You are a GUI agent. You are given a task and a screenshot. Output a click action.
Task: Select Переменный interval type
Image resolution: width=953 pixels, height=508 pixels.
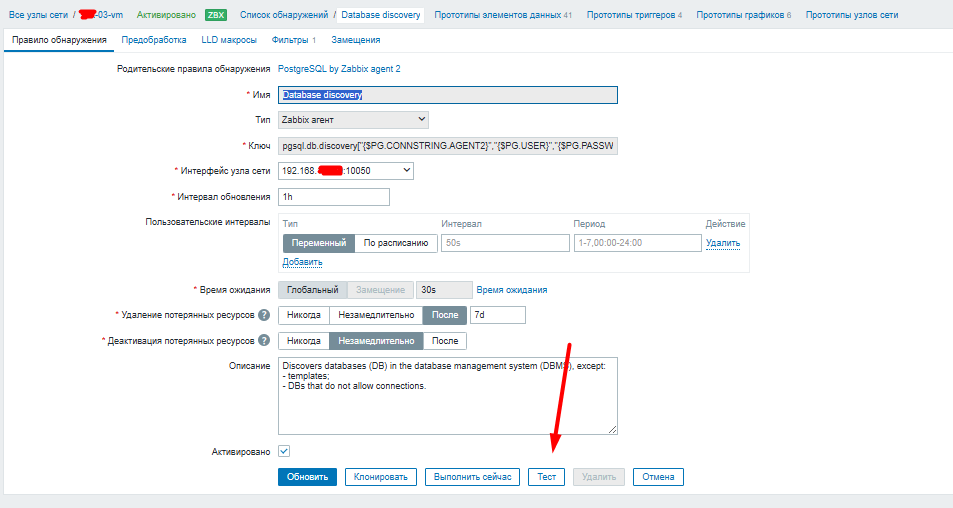coord(318,242)
